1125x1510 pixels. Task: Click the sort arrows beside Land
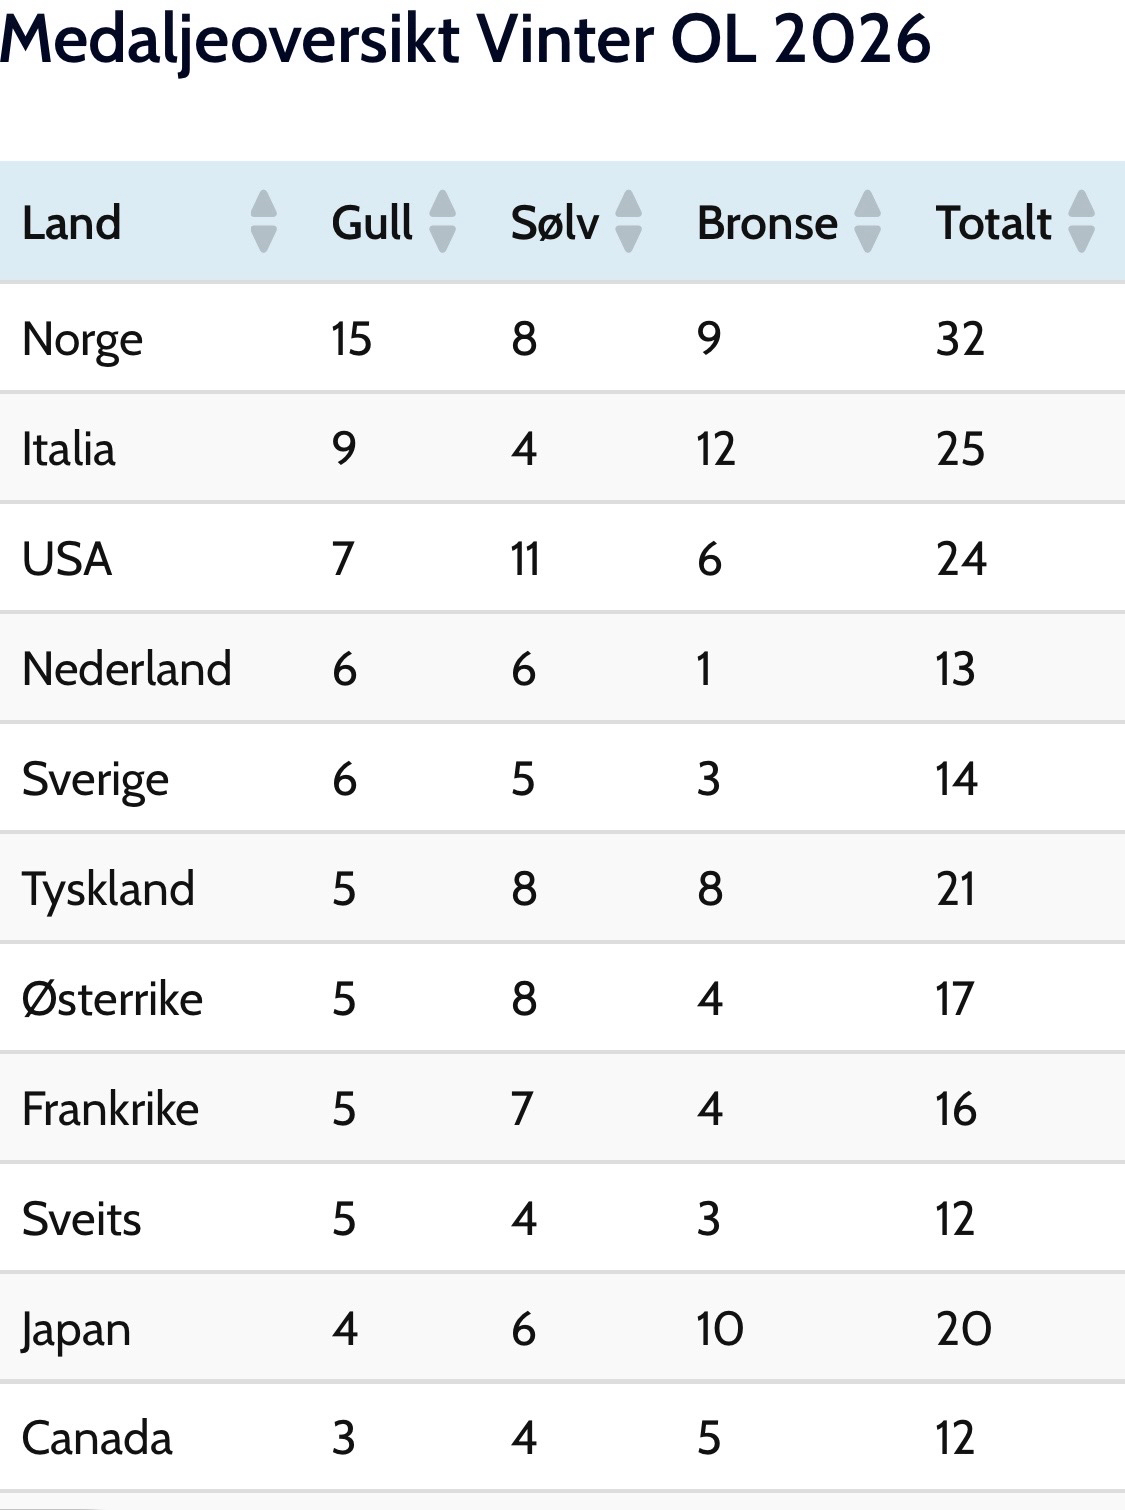click(x=263, y=222)
